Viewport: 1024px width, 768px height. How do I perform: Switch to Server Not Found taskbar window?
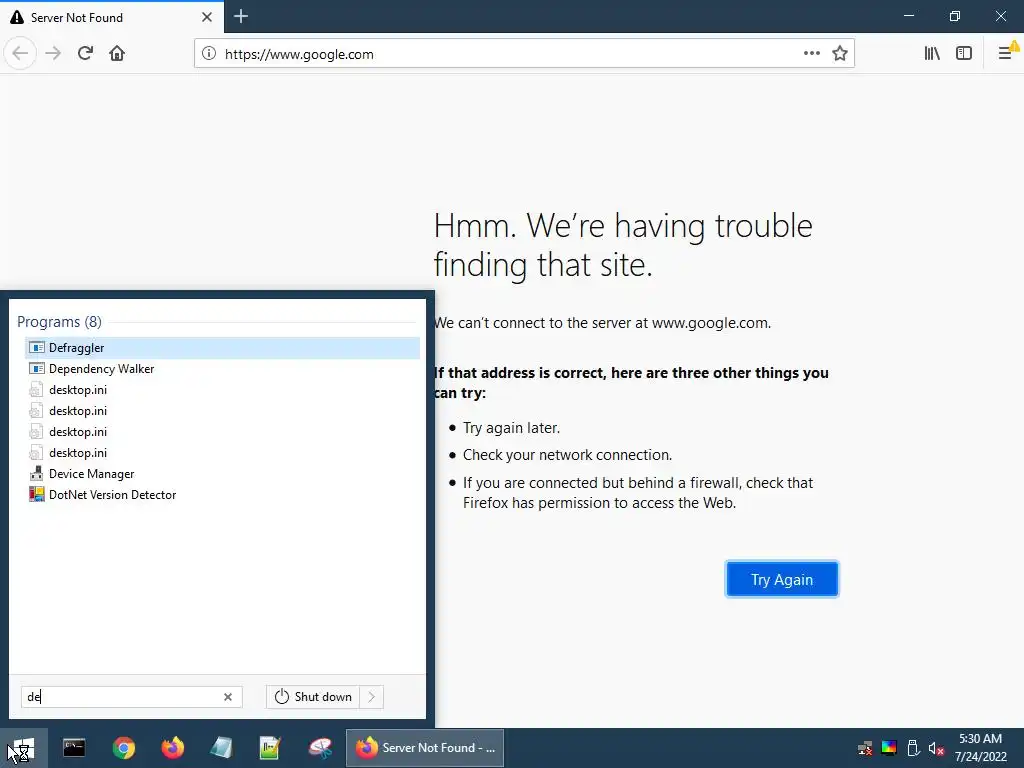coord(424,748)
